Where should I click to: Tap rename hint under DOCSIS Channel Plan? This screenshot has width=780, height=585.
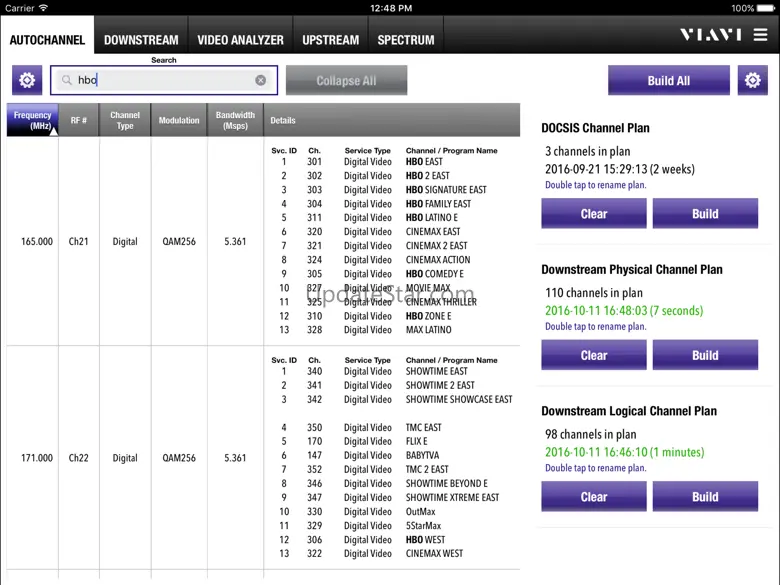click(595, 185)
